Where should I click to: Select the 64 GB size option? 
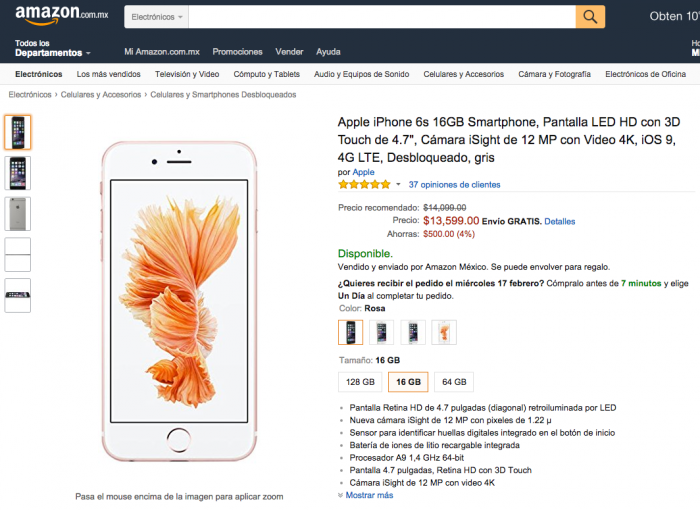[454, 382]
